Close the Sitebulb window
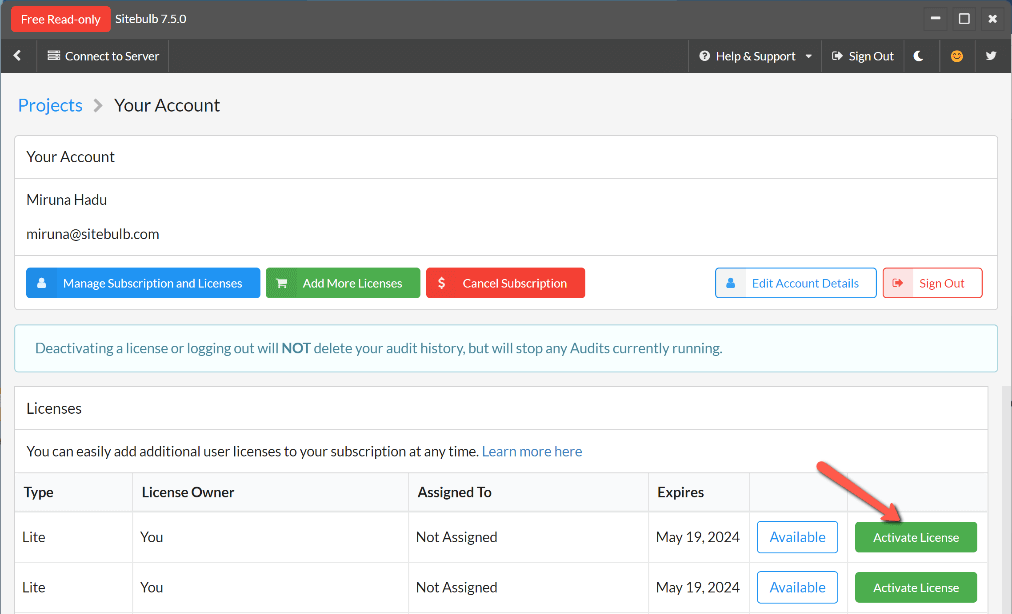 pyautogui.click(x=993, y=19)
